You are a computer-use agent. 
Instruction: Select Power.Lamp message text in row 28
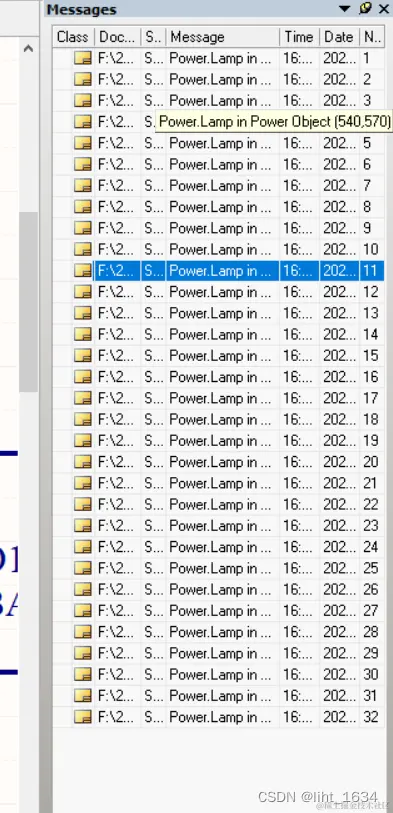coord(220,633)
